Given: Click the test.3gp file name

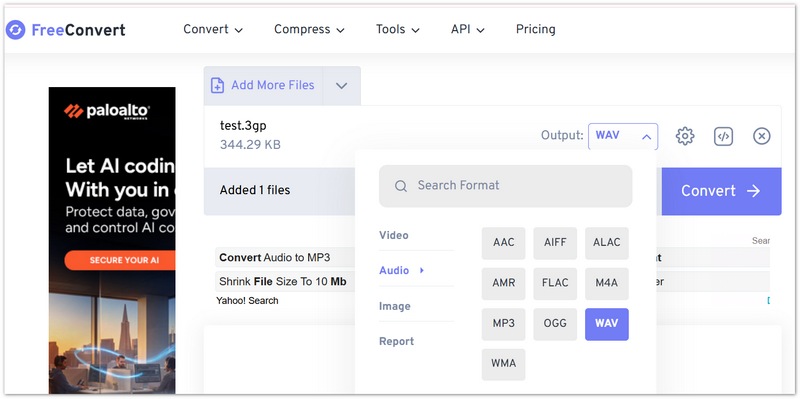Looking at the screenshot, I should [243, 126].
